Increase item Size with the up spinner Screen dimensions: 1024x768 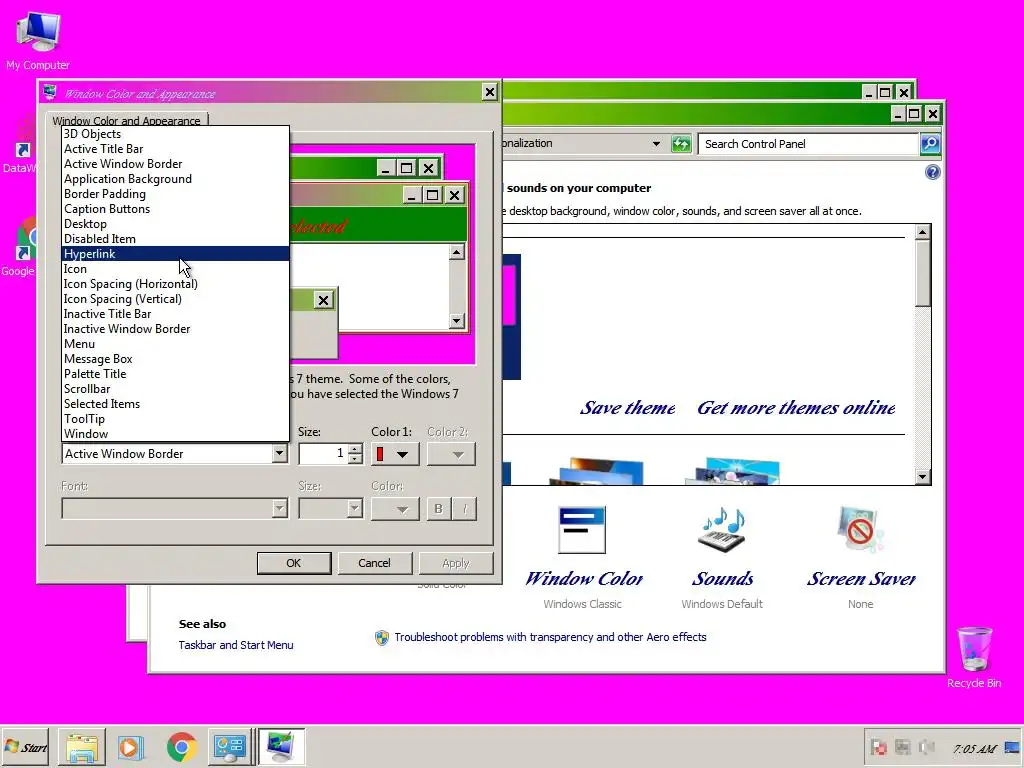tap(355, 449)
